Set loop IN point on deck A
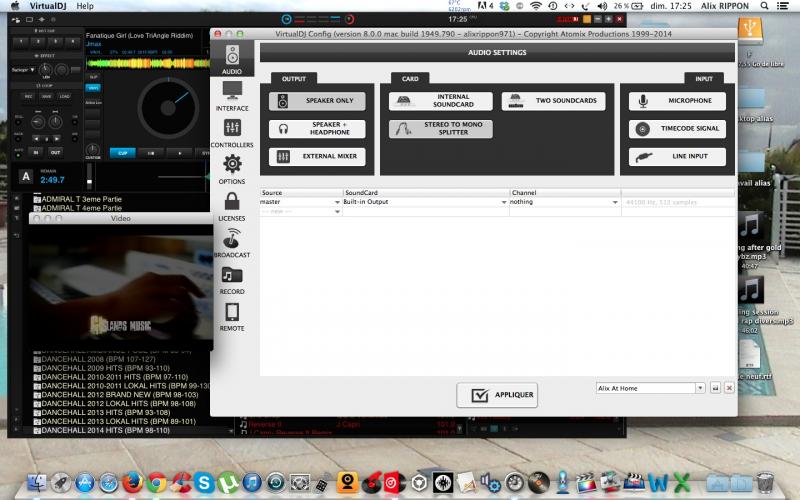Image resolution: width=800 pixels, height=500 pixels. click(x=36, y=152)
